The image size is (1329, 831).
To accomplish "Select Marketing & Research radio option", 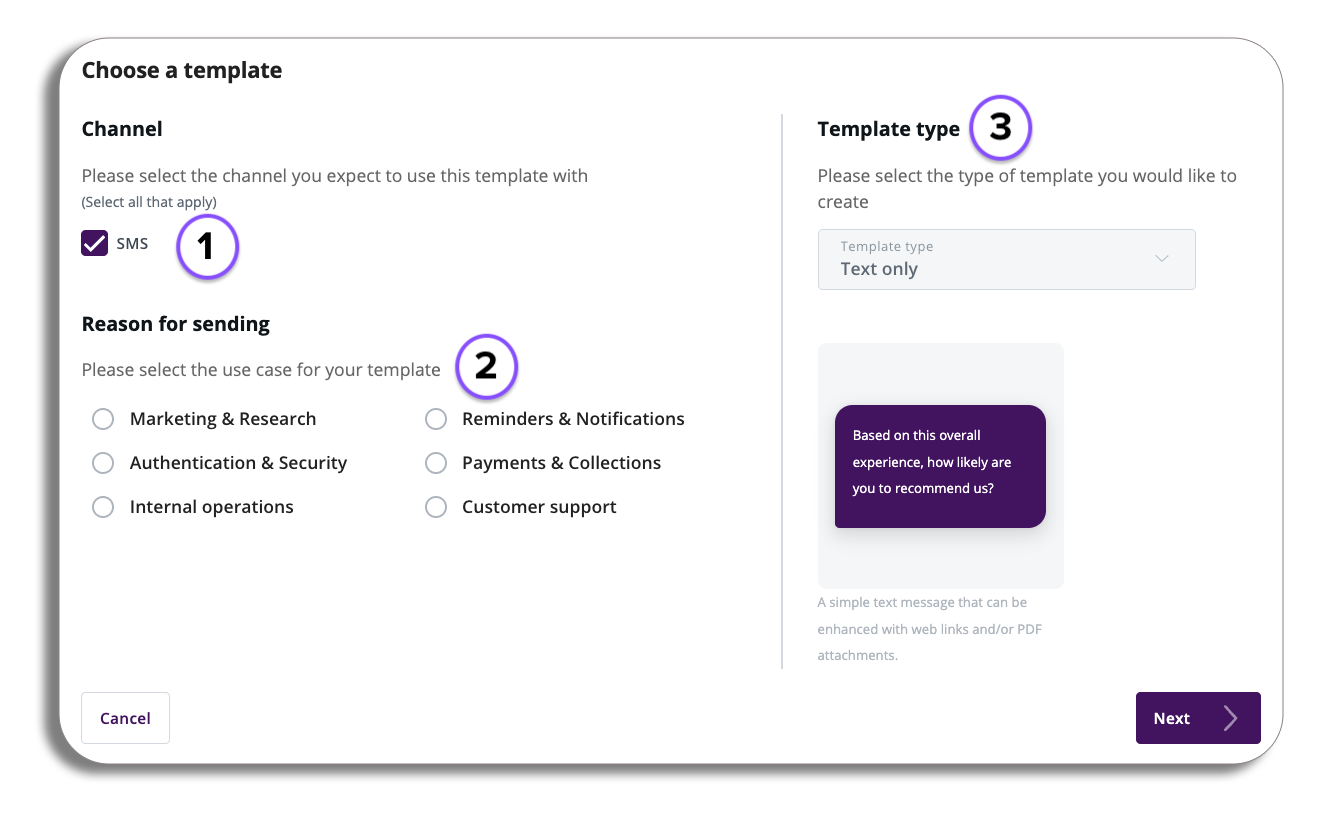I will coord(103,419).
